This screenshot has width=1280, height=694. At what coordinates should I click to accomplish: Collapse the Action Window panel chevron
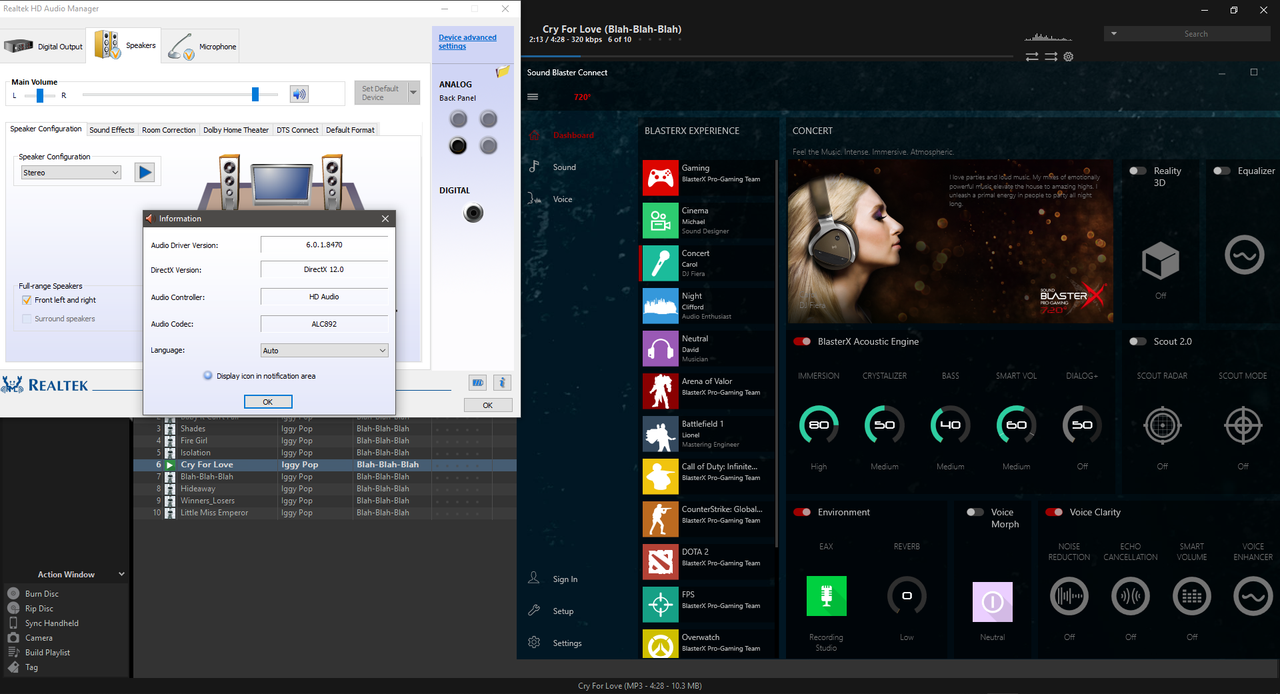(x=122, y=574)
